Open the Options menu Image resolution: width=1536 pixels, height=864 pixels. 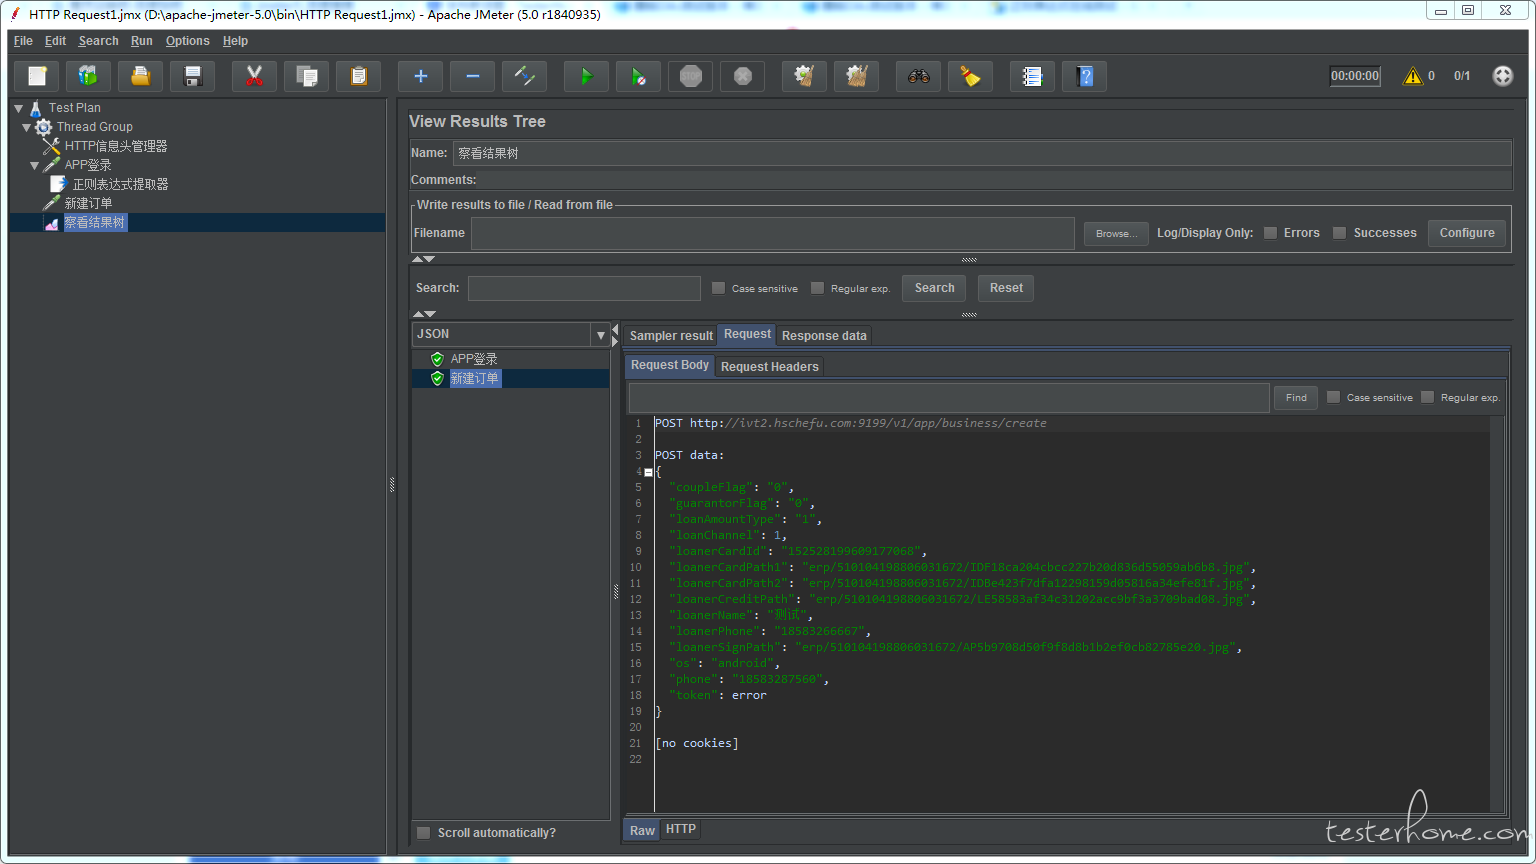click(x=188, y=41)
